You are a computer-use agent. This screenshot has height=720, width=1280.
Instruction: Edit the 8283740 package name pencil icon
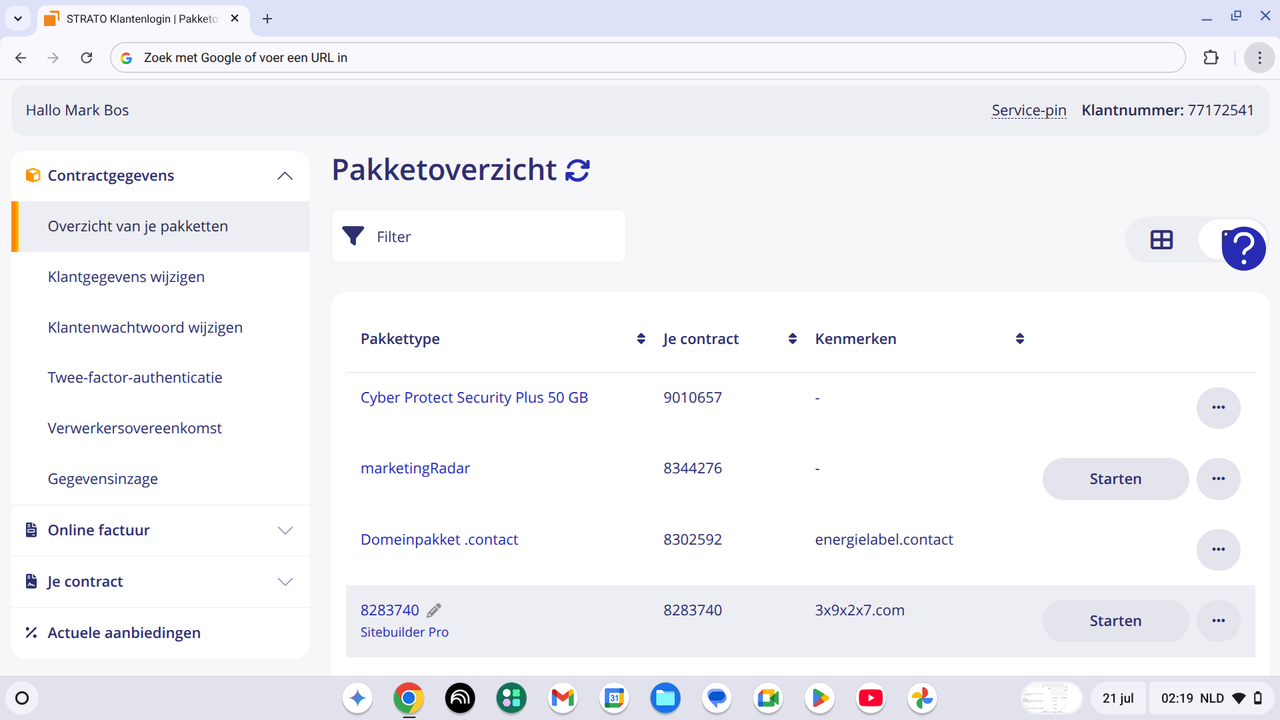pyautogui.click(x=434, y=610)
